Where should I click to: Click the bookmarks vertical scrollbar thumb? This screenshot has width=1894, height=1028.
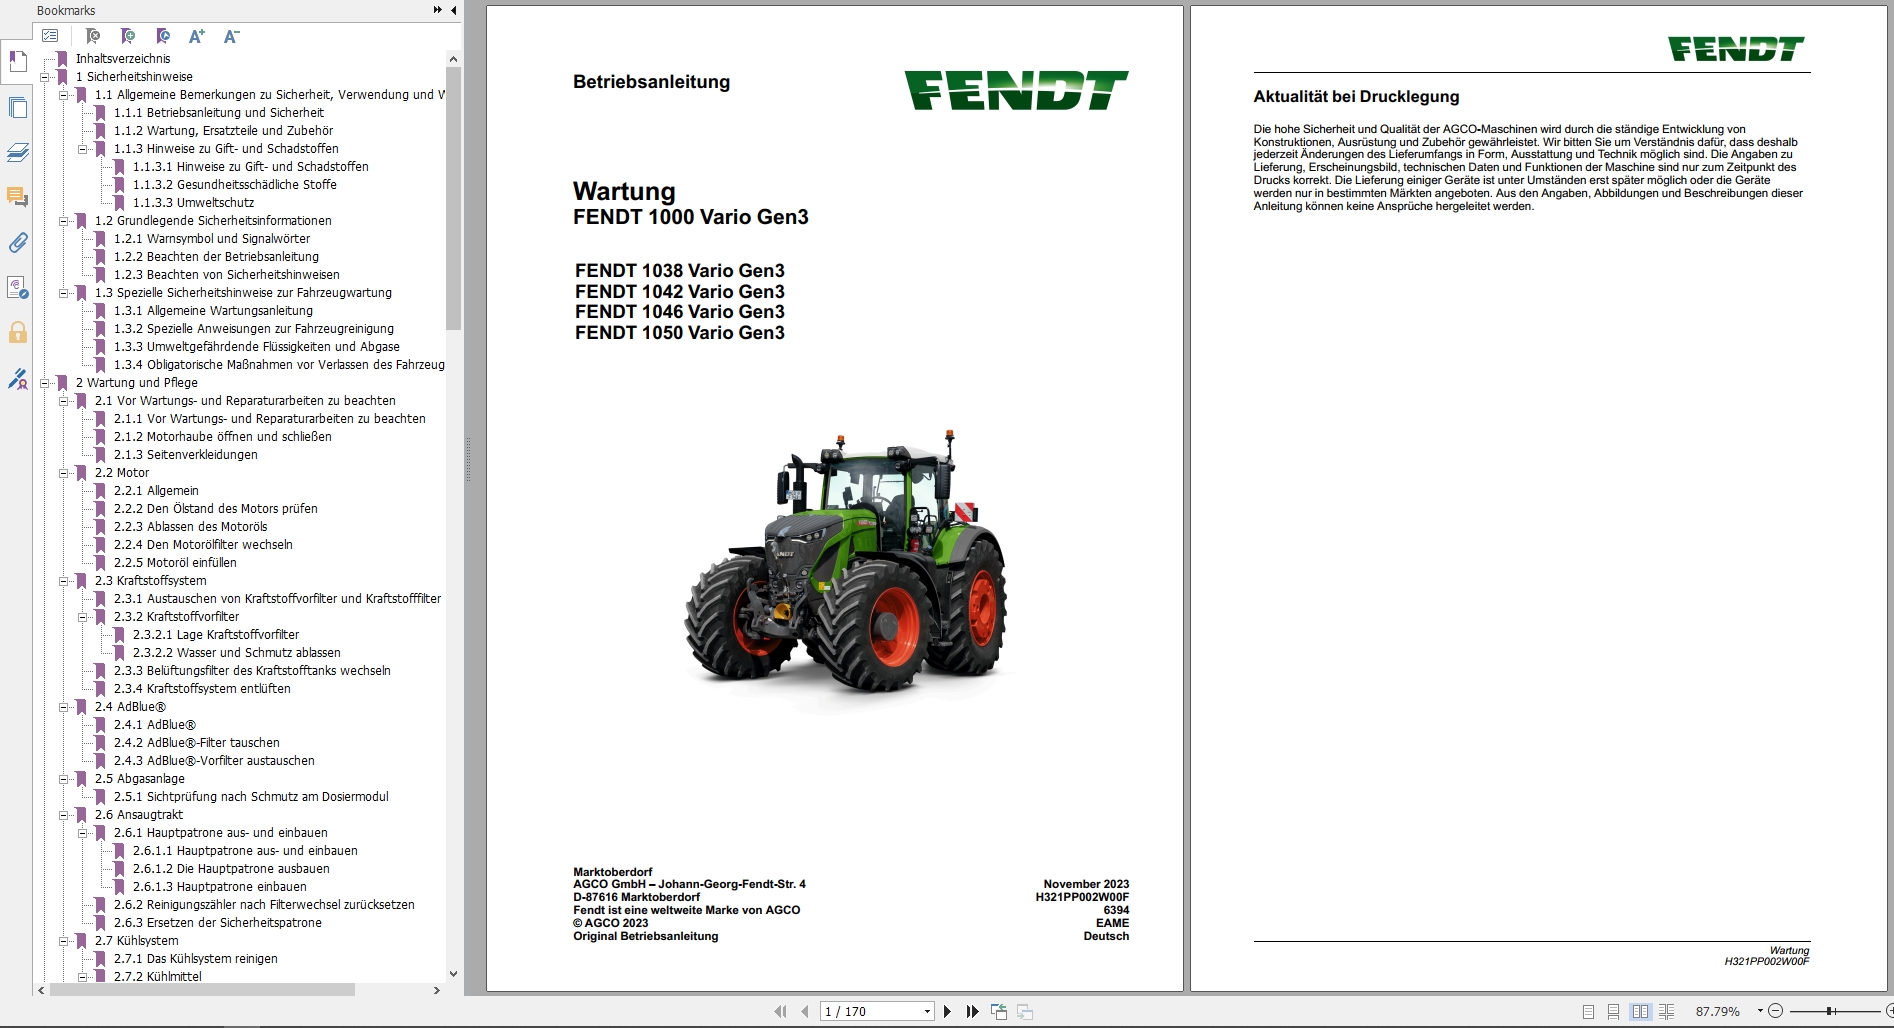[453, 198]
